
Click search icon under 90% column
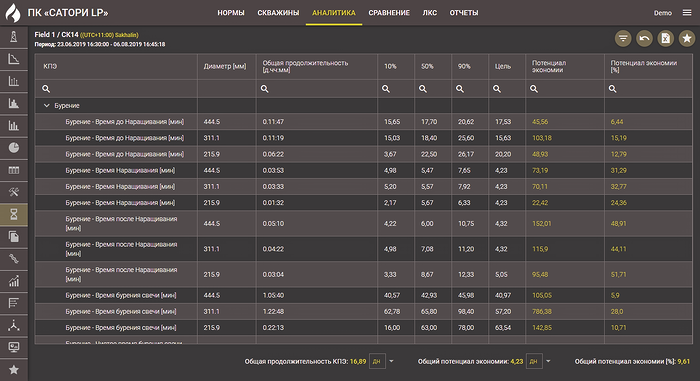coord(460,89)
